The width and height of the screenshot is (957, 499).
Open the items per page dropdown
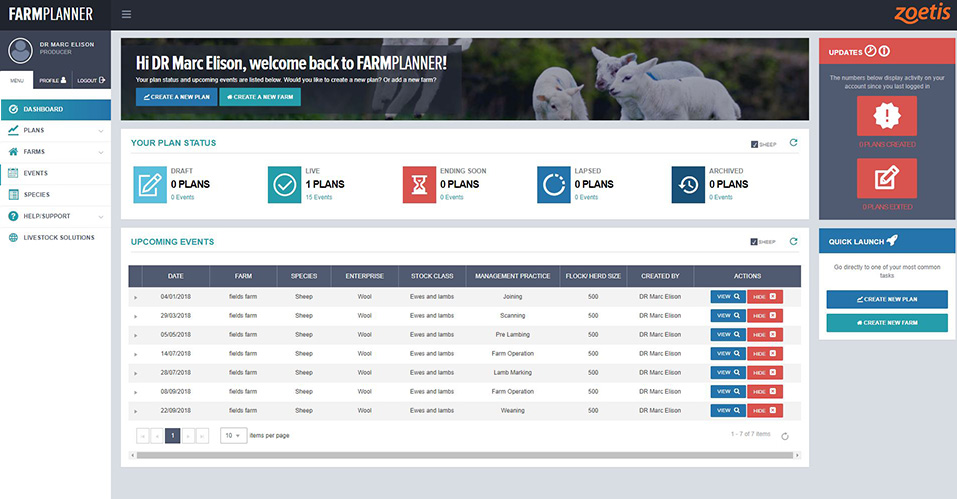(233, 436)
